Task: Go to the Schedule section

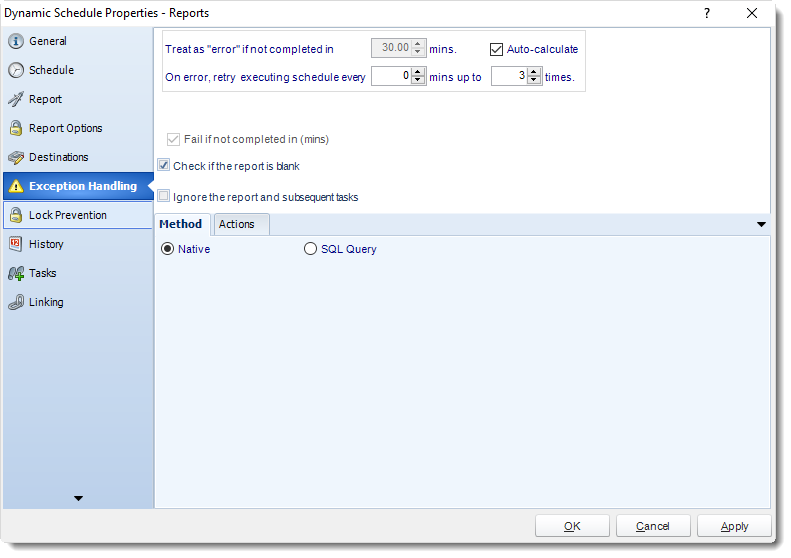Action: [78, 70]
